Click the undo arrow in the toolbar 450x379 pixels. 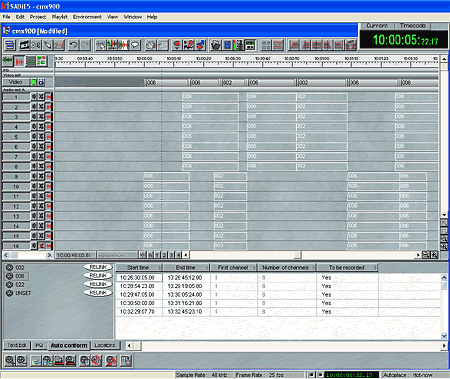[73, 45]
